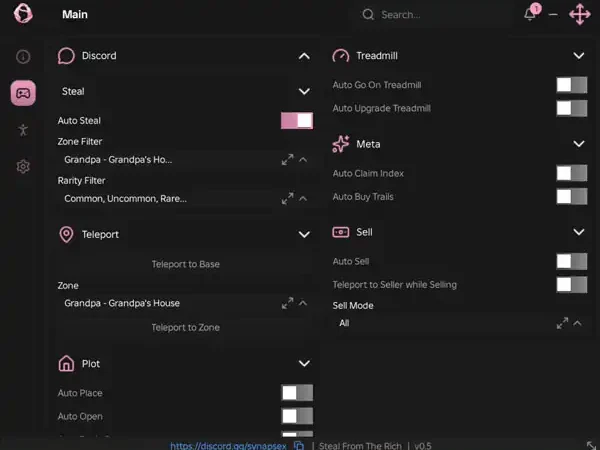Click the Meta sparkles icon

pyautogui.click(x=341, y=144)
